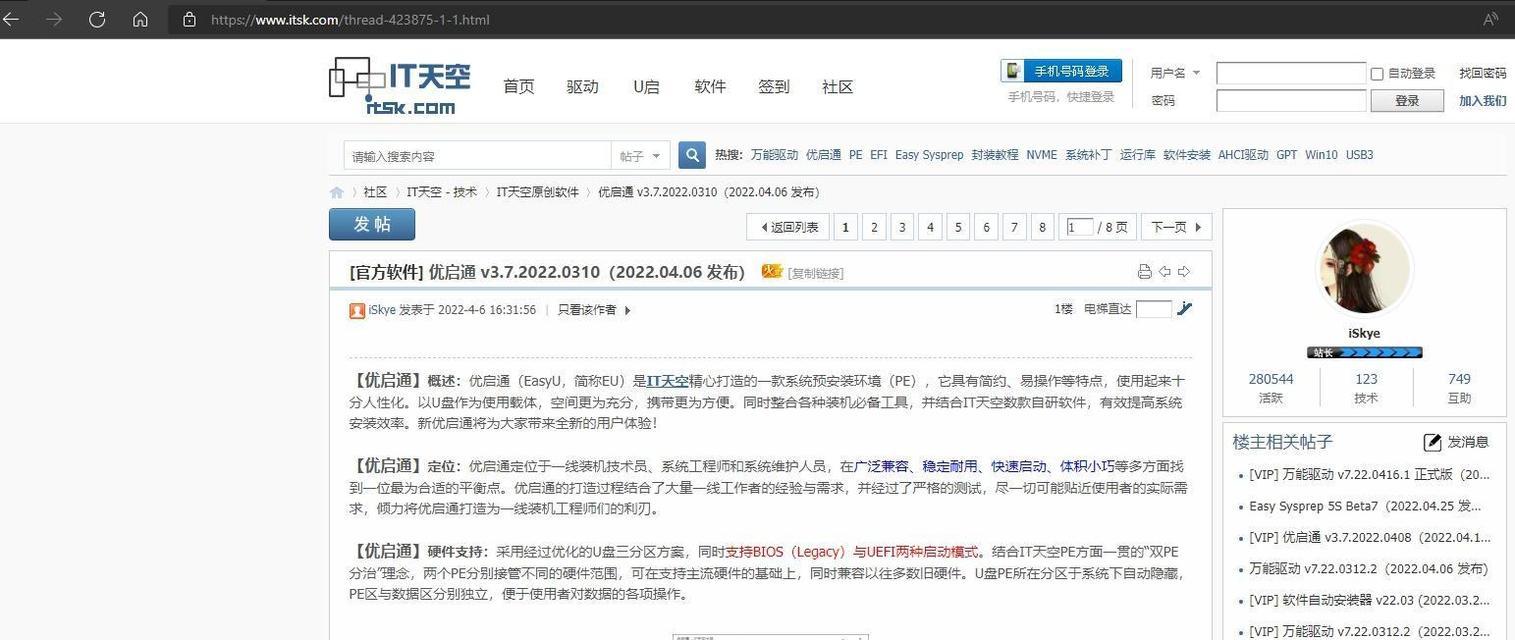Screen dimensions: 1515x640
Task: Click the thread badge icon beside title
Action: [x=771, y=271]
